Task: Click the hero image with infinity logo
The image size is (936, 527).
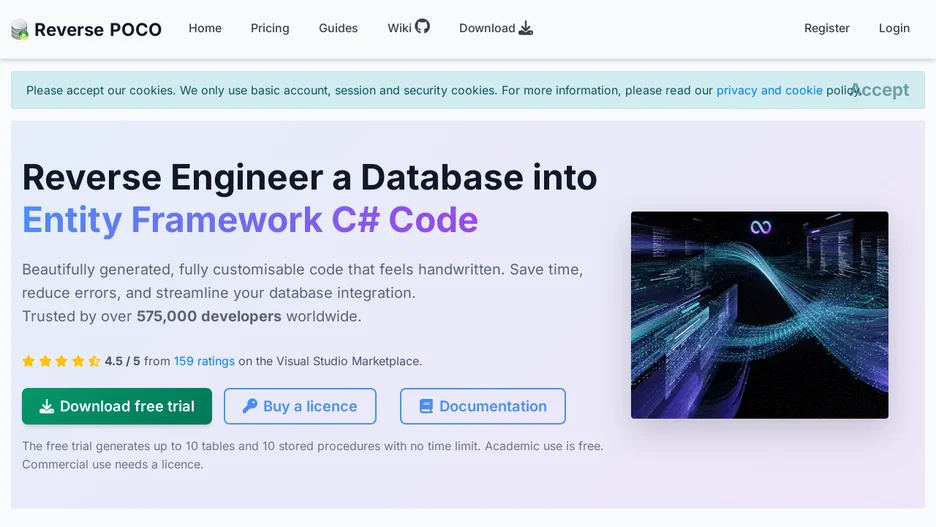Action: click(x=759, y=315)
